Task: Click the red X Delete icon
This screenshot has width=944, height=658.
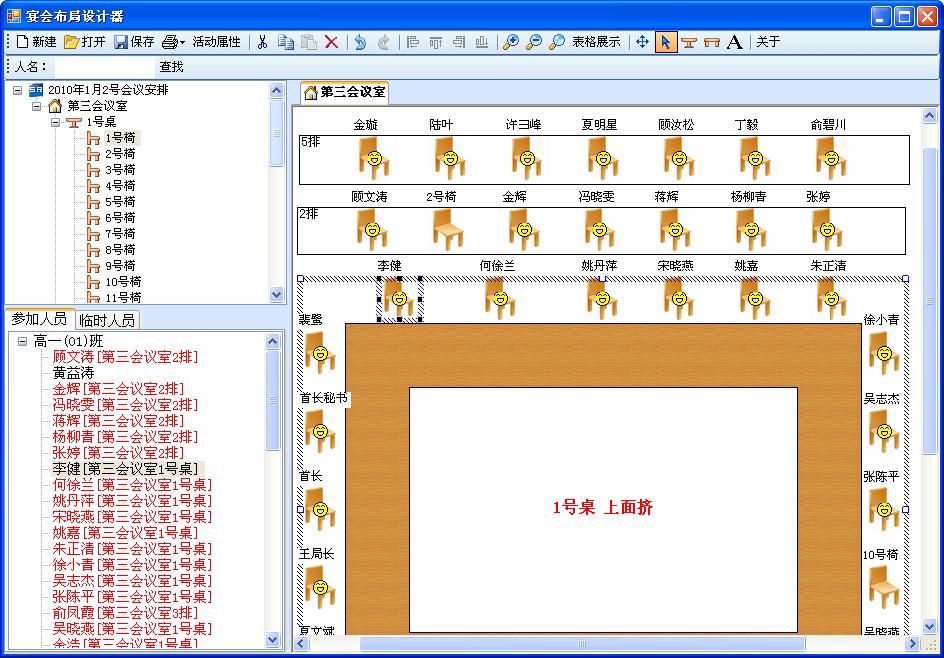Action: click(x=332, y=42)
